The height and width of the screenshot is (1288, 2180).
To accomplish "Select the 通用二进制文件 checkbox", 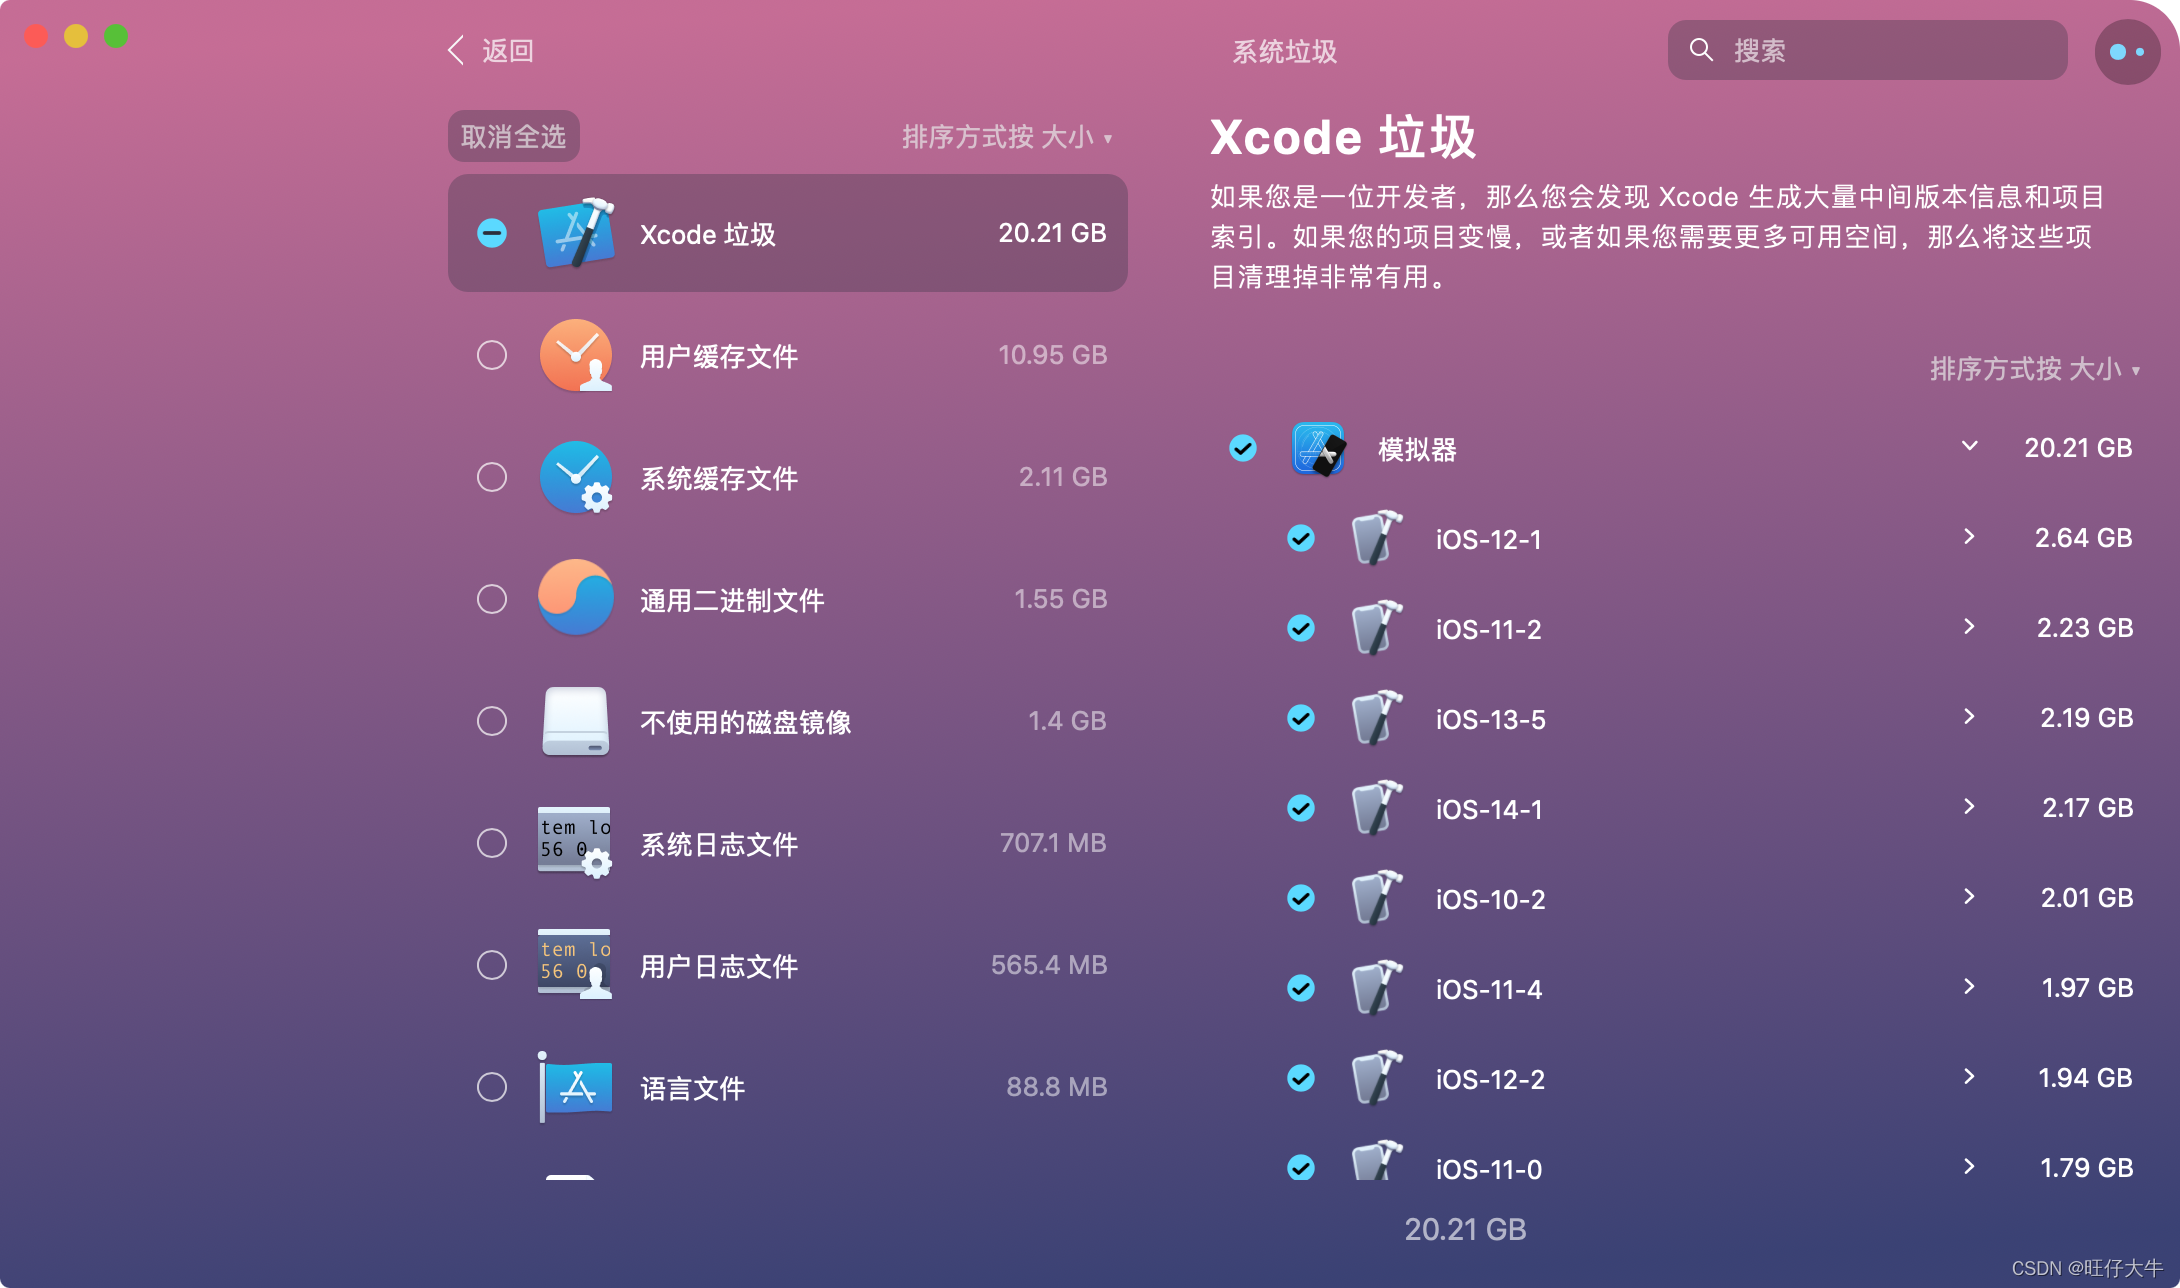I will pyautogui.click(x=492, y=599).
